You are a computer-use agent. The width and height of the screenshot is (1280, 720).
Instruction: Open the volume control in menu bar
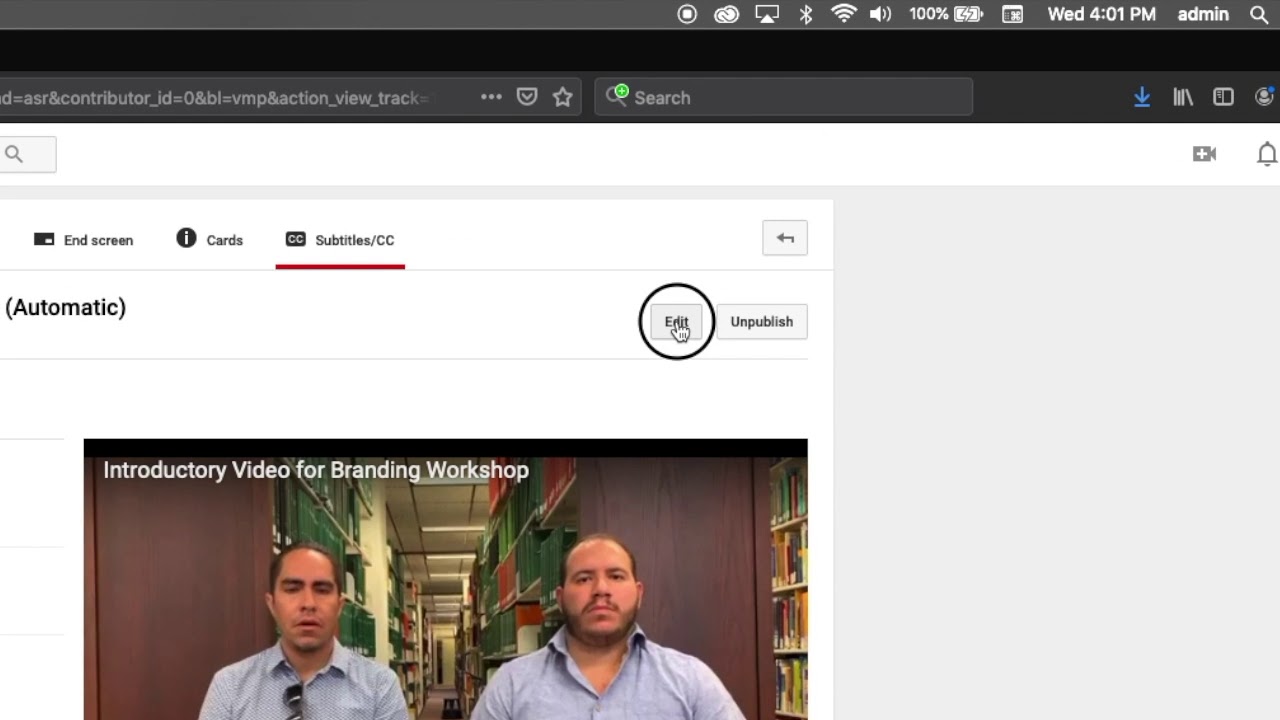click(x=880, y=14)
